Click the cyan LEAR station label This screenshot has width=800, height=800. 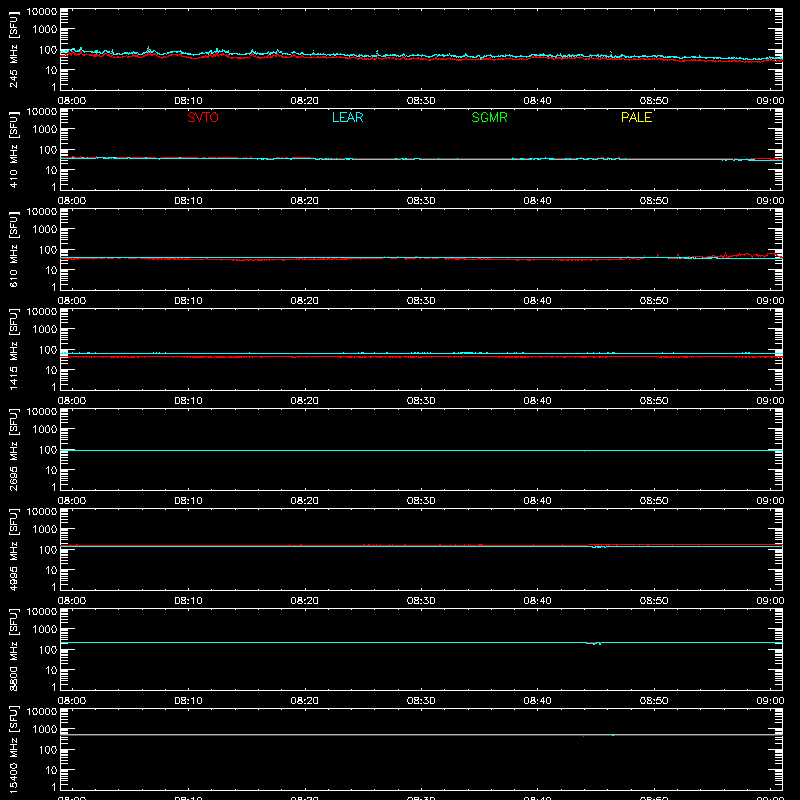[347, 117]
